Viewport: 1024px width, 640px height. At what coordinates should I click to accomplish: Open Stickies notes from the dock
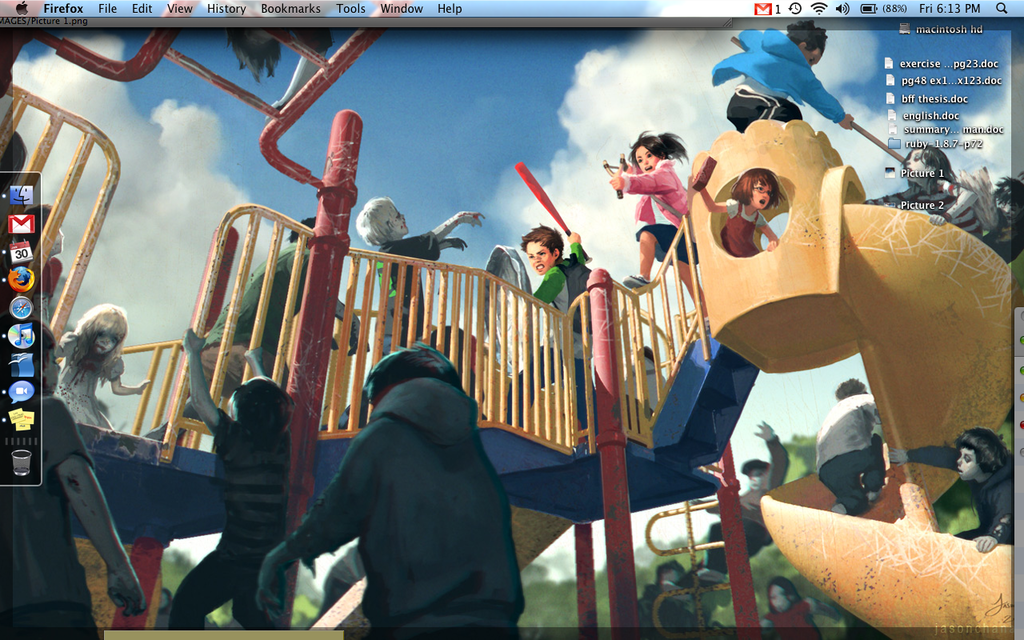(21, 419)
